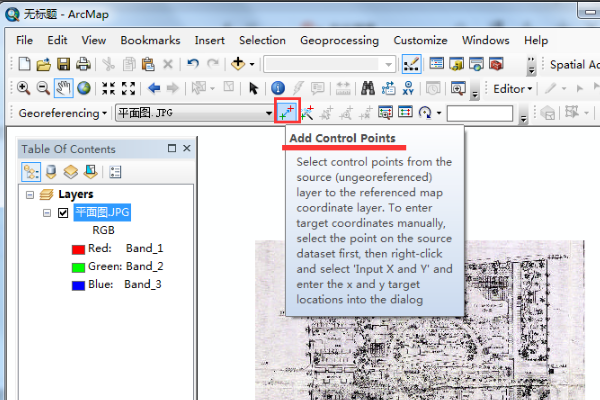Open georeferencing Viewer window
Viewport: 600px width, 400px height.
click(x=385, y=113)
